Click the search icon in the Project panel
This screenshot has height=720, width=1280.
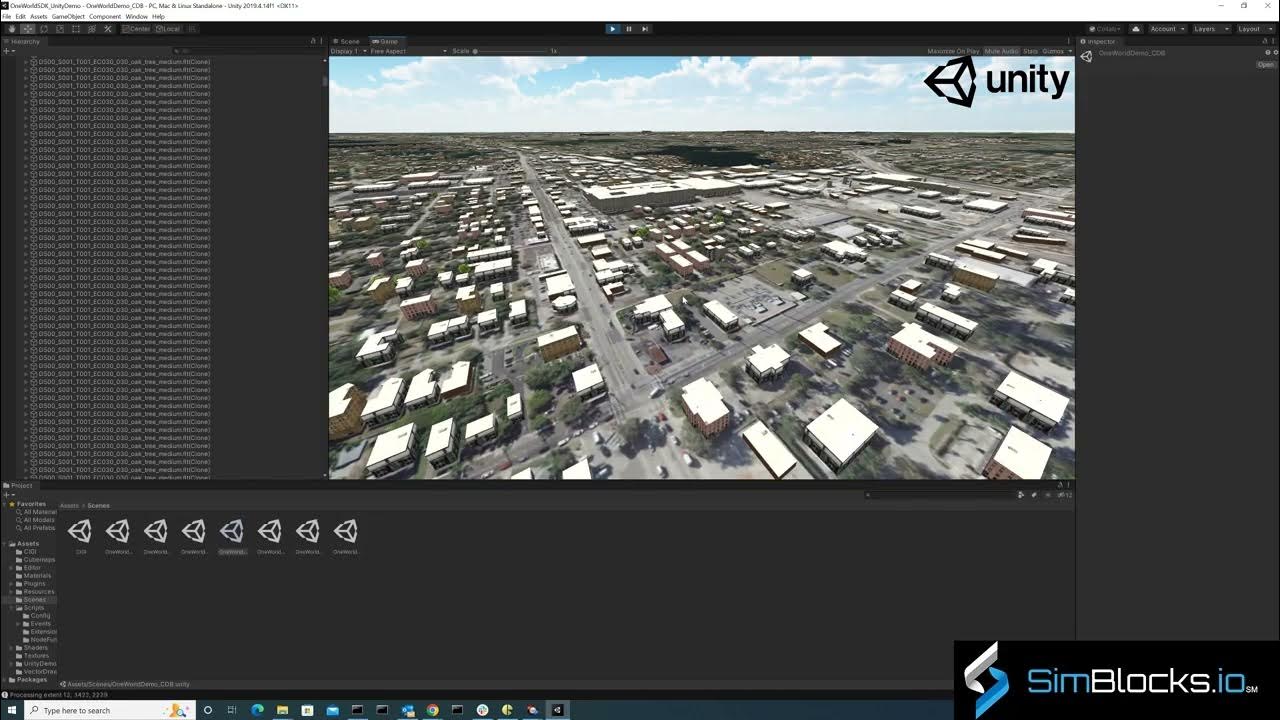coord(866,494)
